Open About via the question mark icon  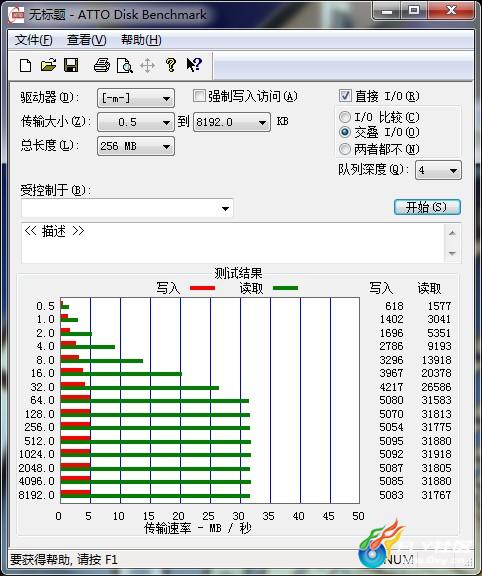[x=170, y=65]
